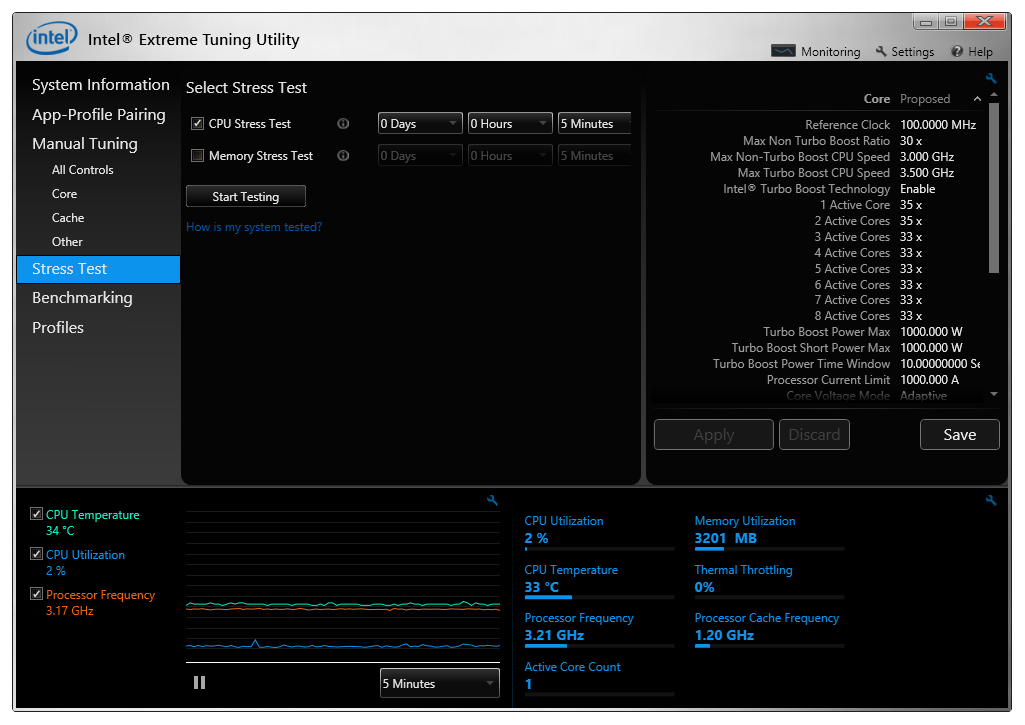Enable the Memory Stress Test checkbox

point(197,156)
